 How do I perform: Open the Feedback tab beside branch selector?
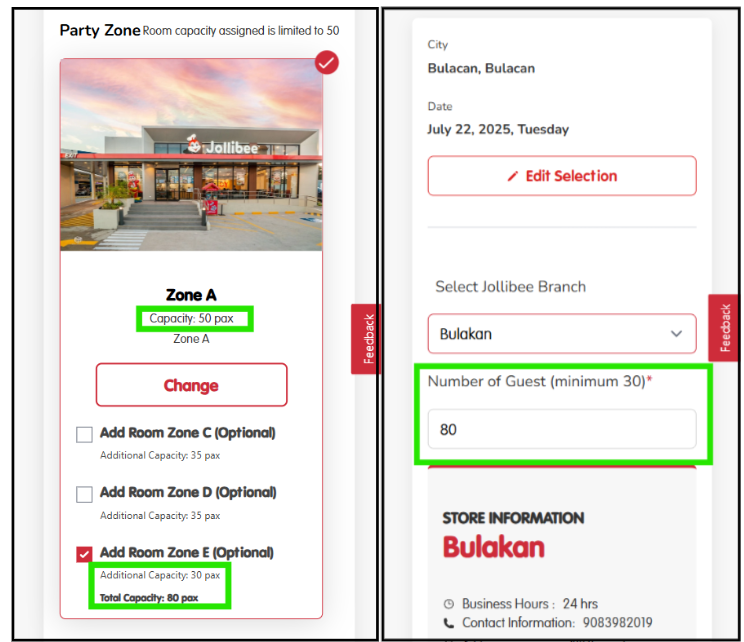(723, 328)
